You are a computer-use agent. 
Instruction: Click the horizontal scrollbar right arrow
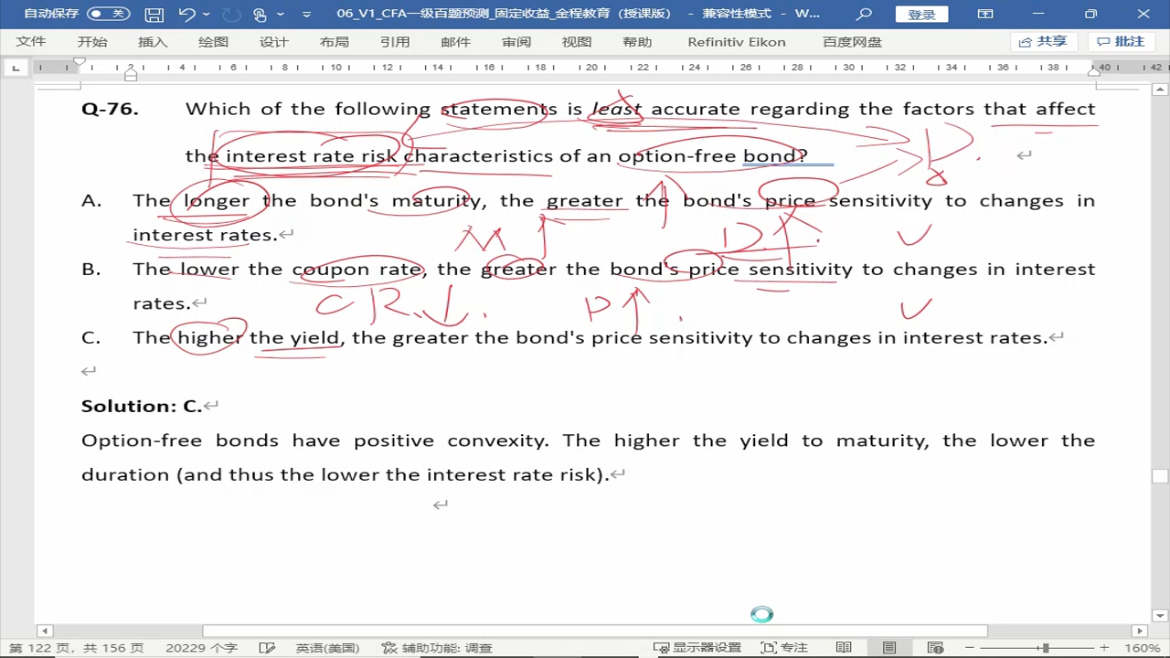pos(1139,631)
